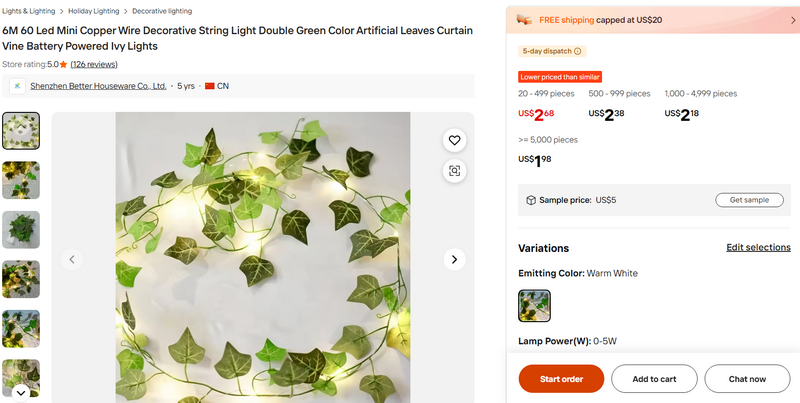Open the Holiday Lighting breadcrumb
The image size is (800, 403).
click(93, 11)
